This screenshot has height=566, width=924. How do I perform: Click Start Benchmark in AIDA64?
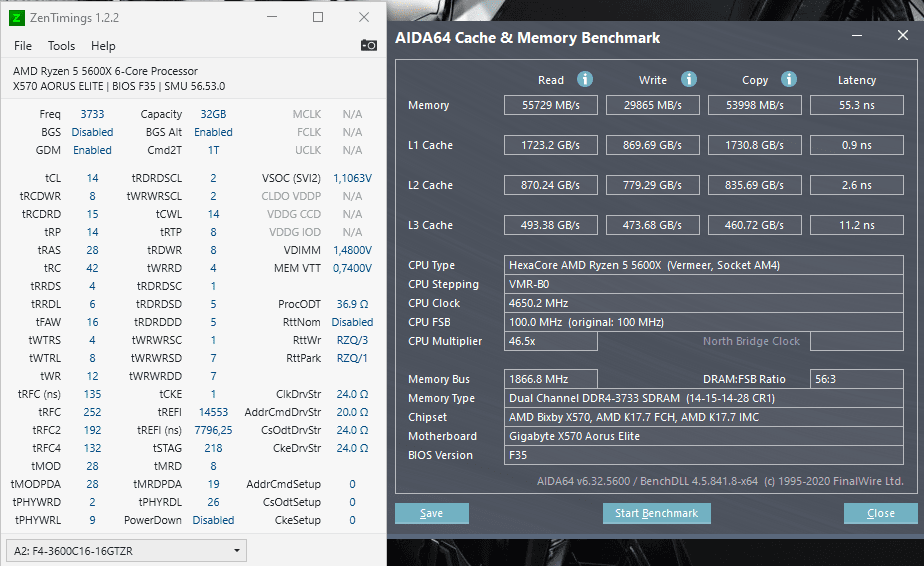[x=656, y=514]
